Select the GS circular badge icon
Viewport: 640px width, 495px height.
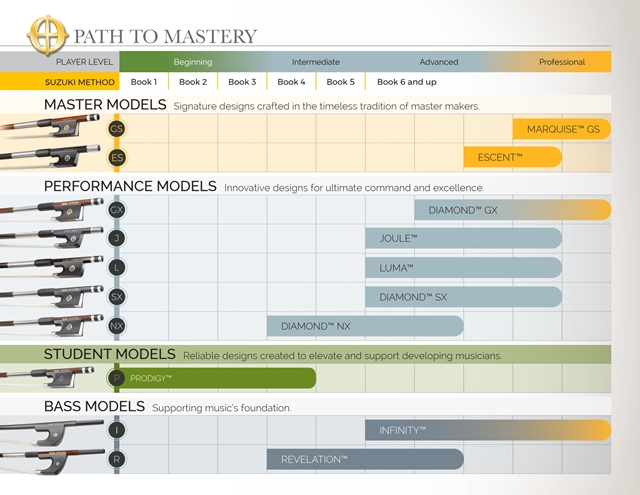coord(117,129)
